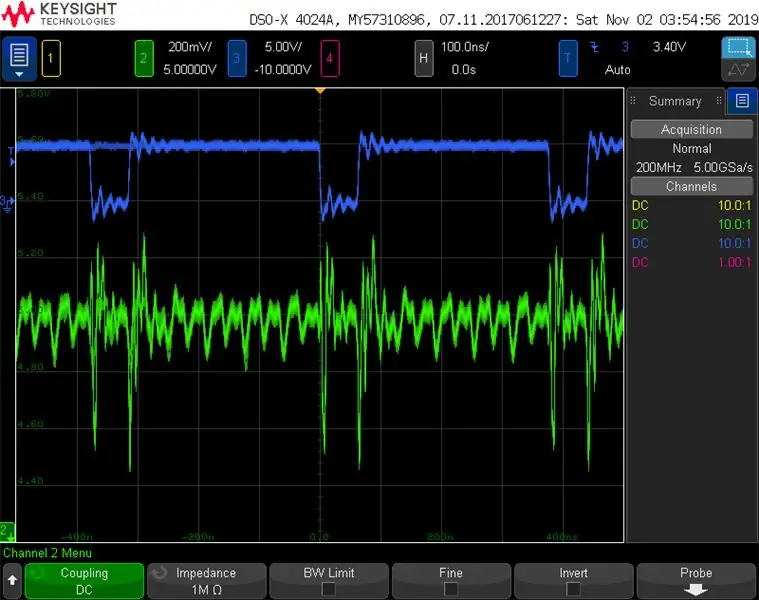Click channel 2 ground offscreen marker

click(x=7, y=532)
